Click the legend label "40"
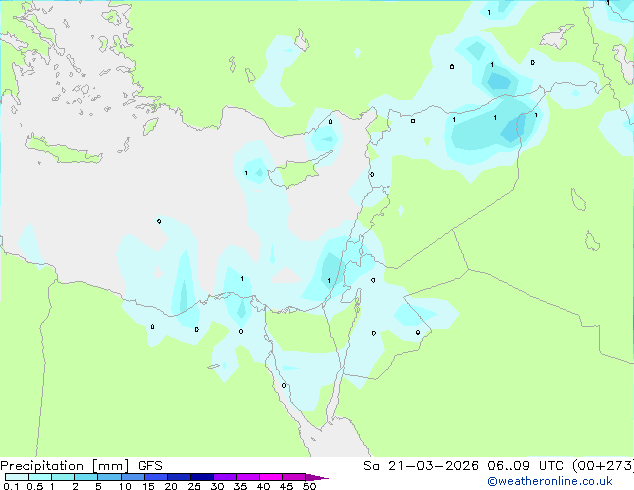This screenshot has height=490, width=634. point(263,486)
